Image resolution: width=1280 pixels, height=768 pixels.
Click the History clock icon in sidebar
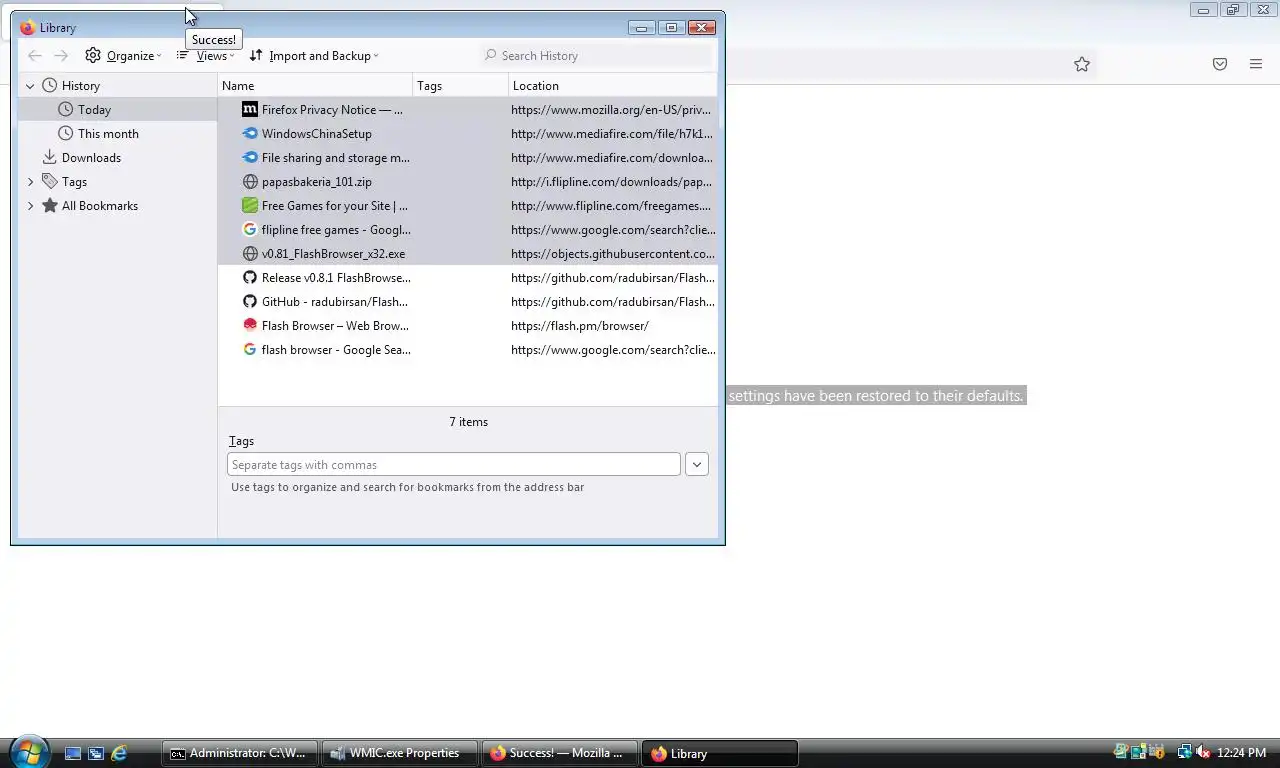50,86
